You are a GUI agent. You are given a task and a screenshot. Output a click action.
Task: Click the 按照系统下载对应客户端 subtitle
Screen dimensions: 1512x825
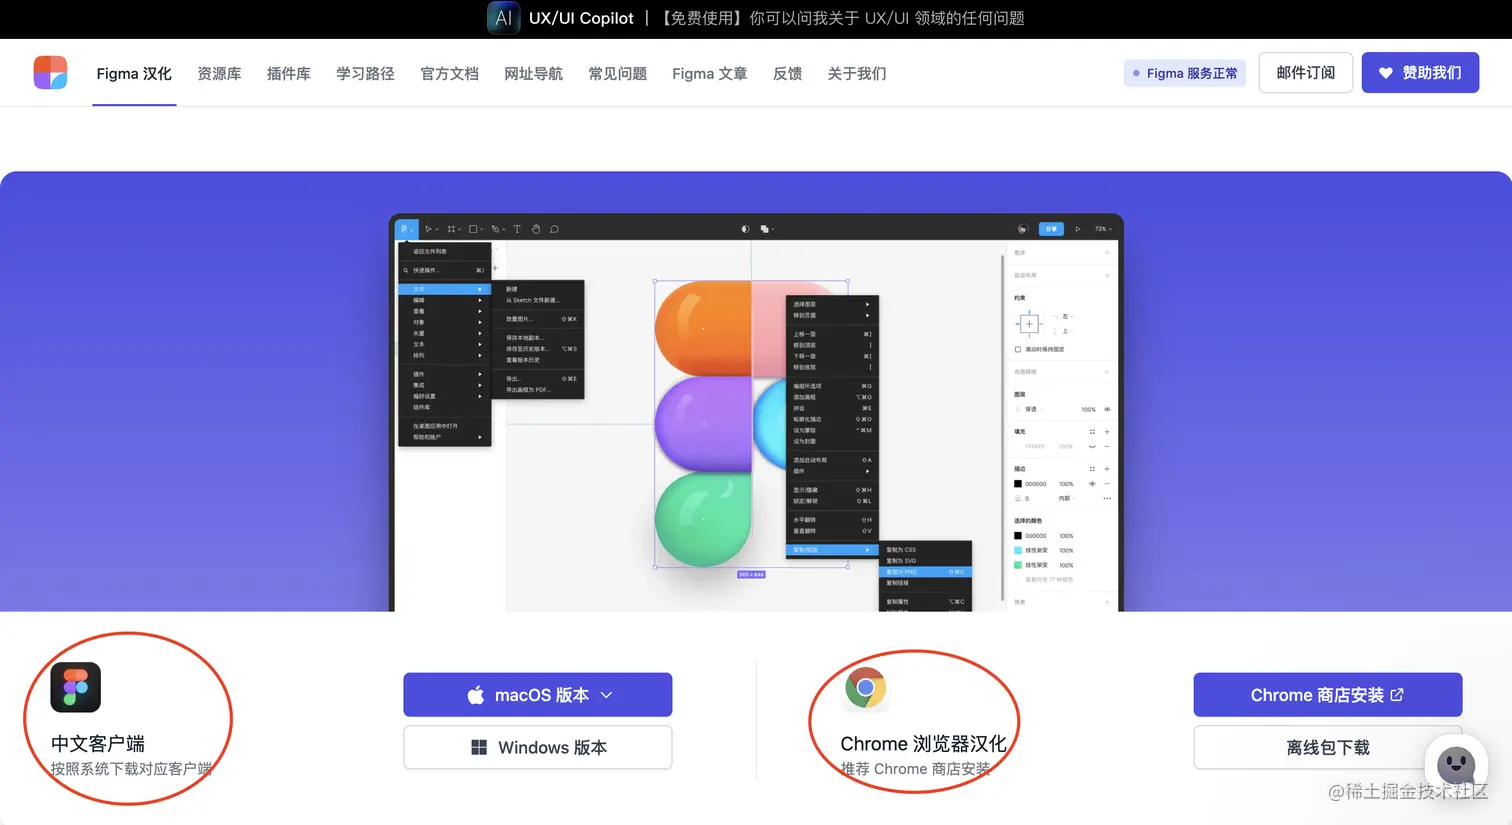131,769
